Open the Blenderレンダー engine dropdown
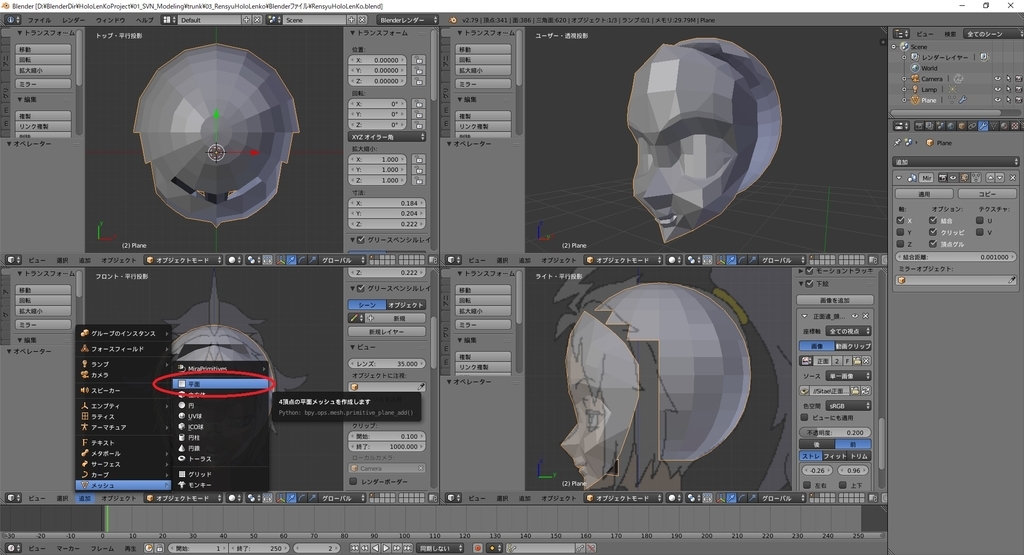The width and height of the screenshot is (1024, 555). [x=408, y=20]
